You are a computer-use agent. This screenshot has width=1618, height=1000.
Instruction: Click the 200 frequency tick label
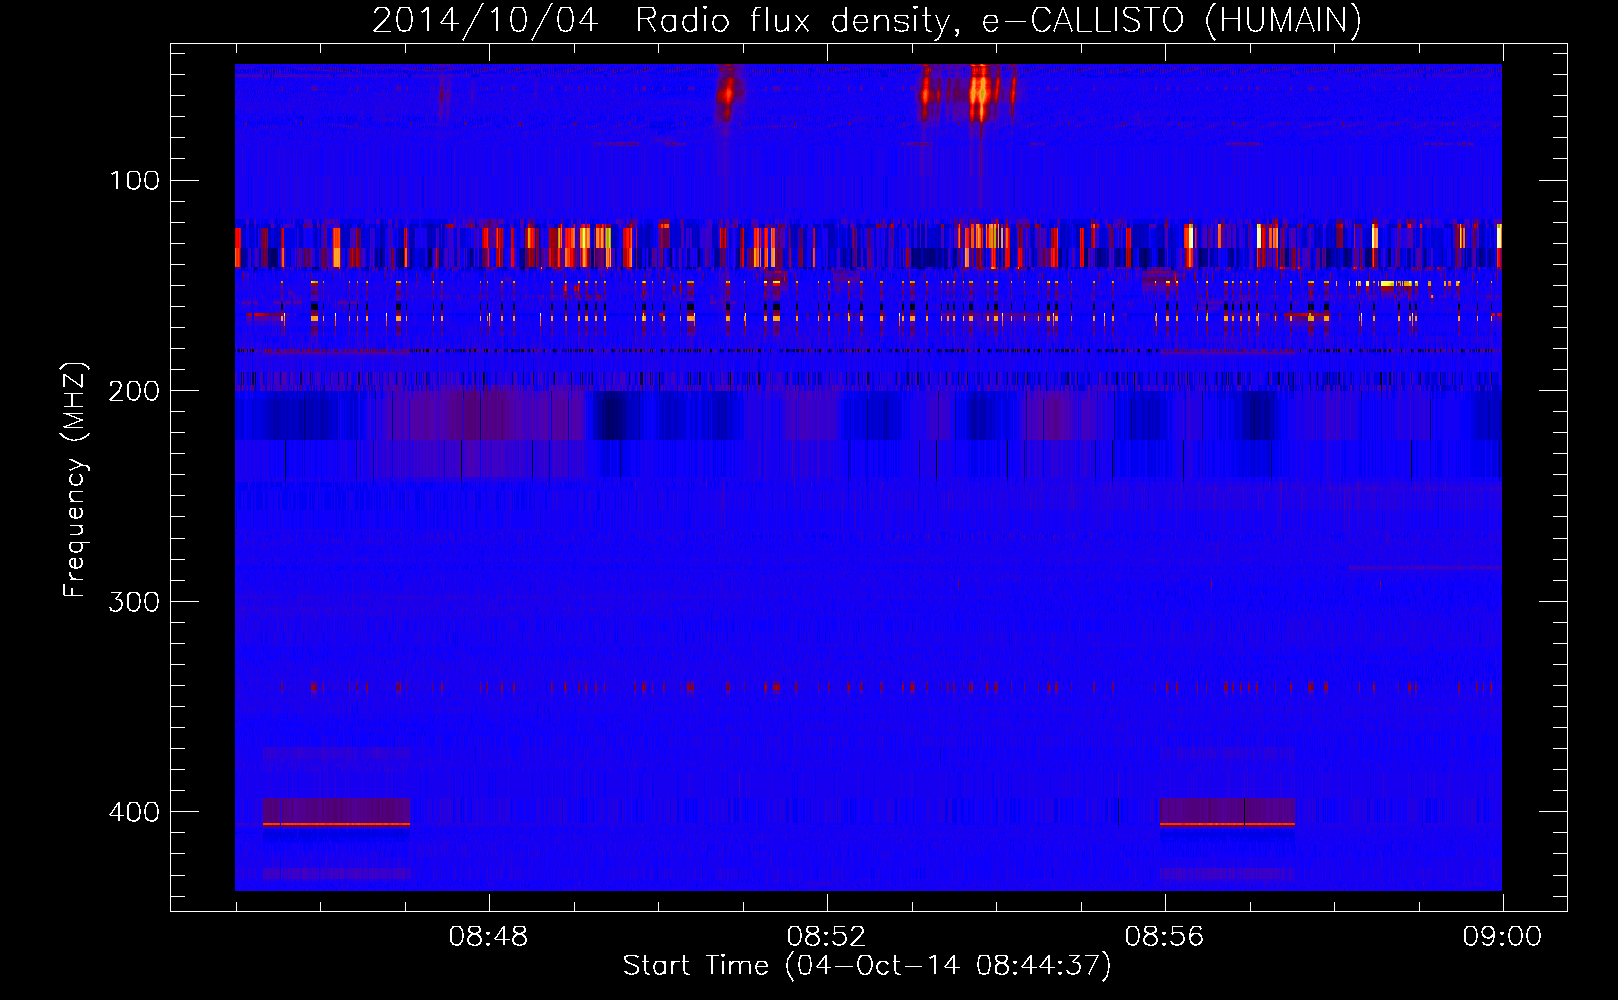coord(135,391)
